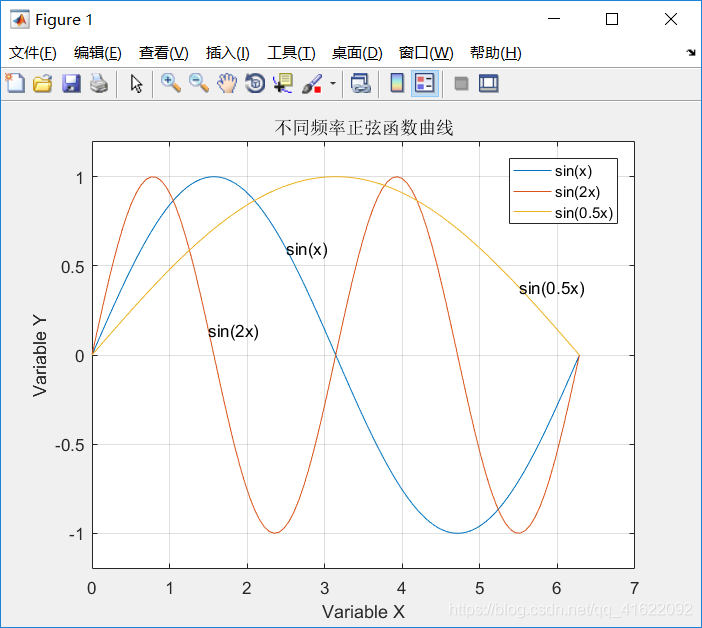
Task: Click the plot title 不同频率正弦函数曲线
Action: [364, 128]
